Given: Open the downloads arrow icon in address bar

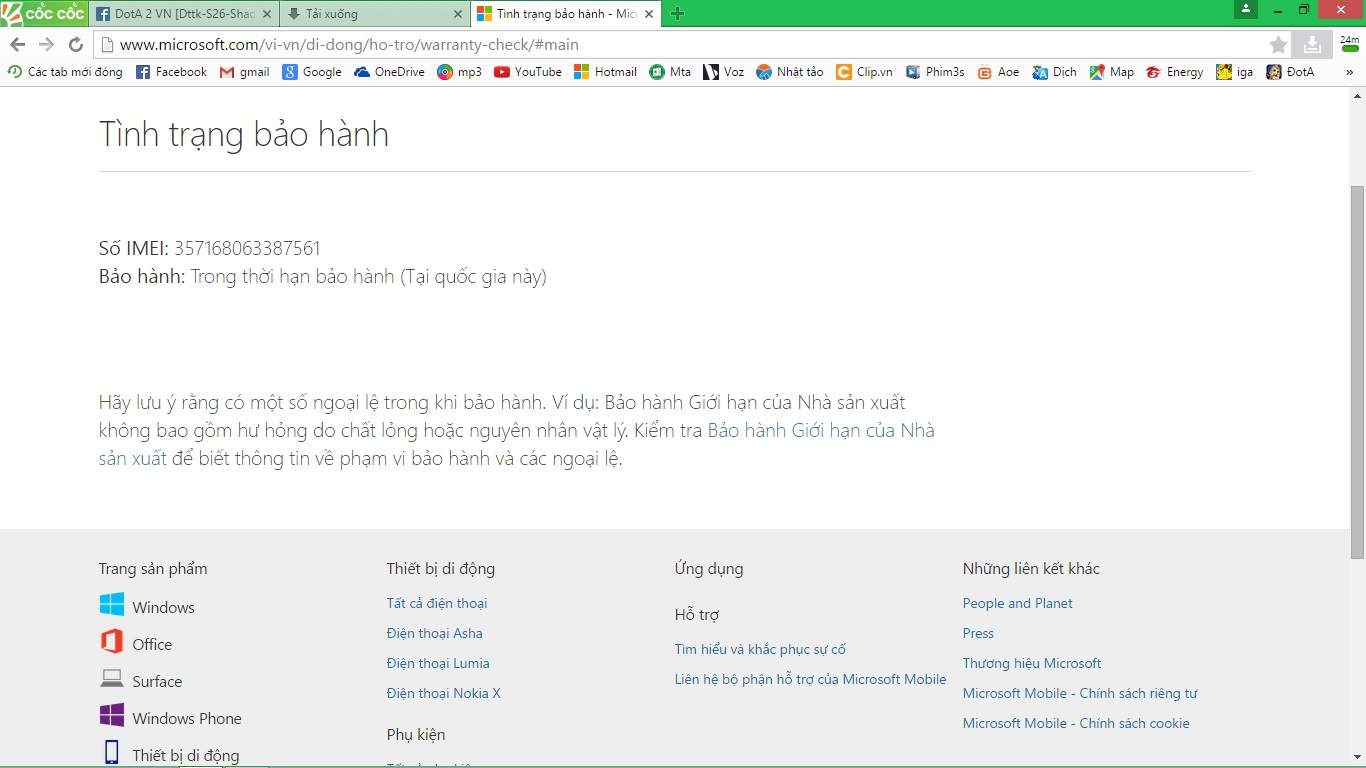Looking at the screenshot, I should point(1312,45).
